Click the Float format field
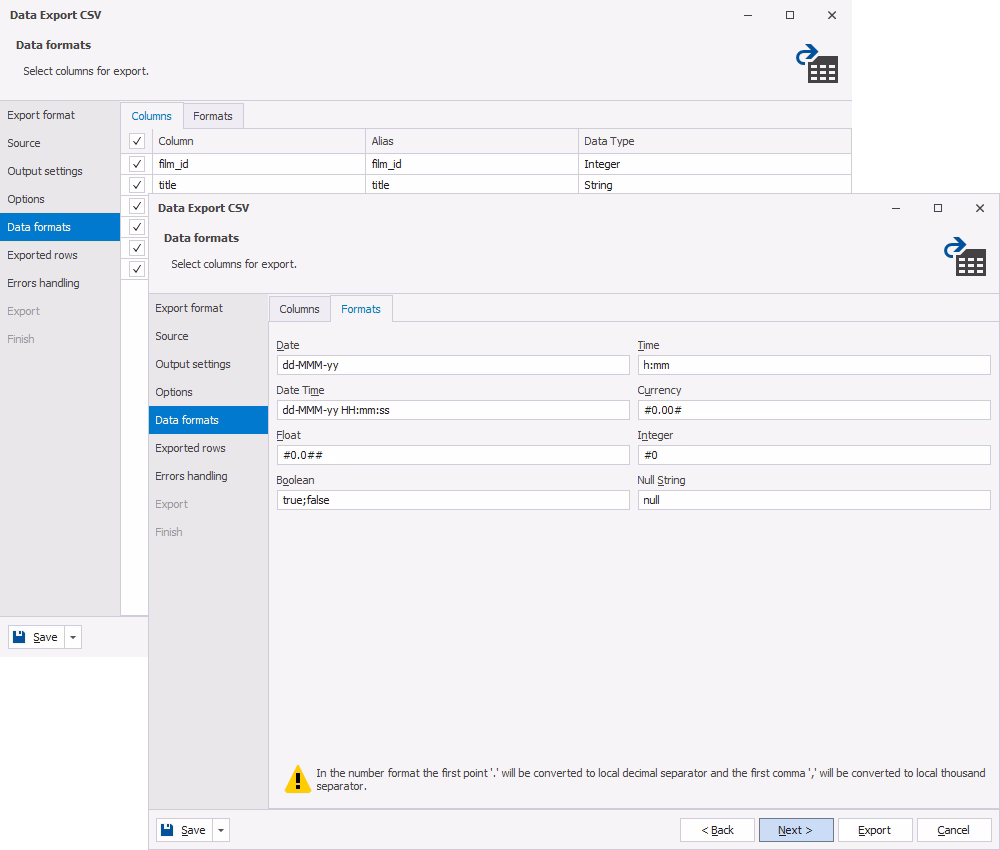The width and height of the screenshot is (1000, 850). (x=453, y=455)
